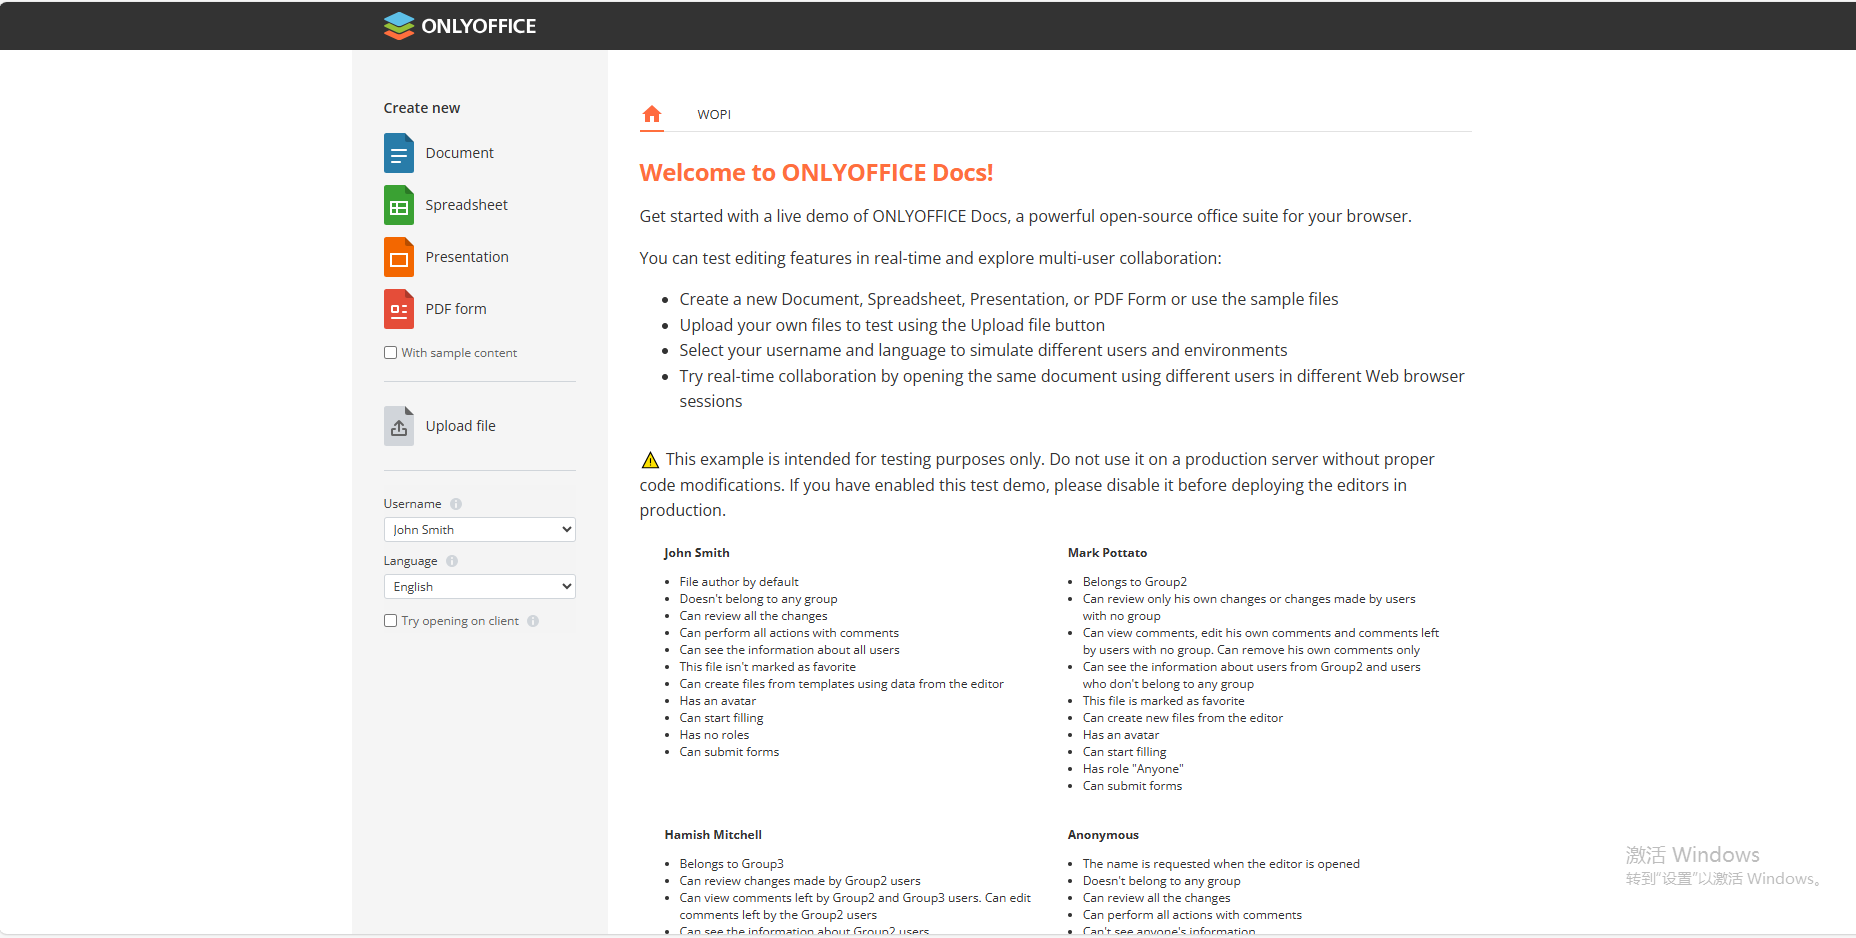Click 'Can create new files from the editor'
The width and height of the screenshot is (1856, 938).
(x=1182, y=718)
